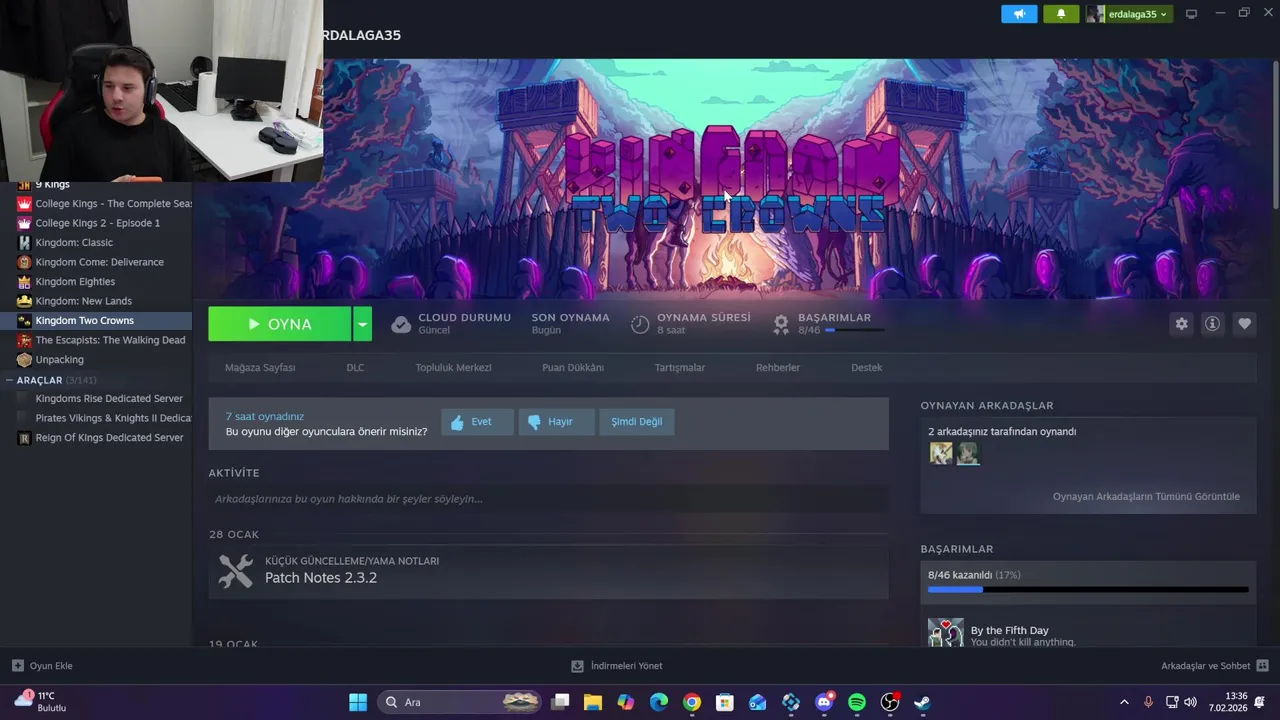The width and height of the screenshot is (1280, 720).
Task: Choose the Hayır thumbs-down button
Action: pos(556,422)
